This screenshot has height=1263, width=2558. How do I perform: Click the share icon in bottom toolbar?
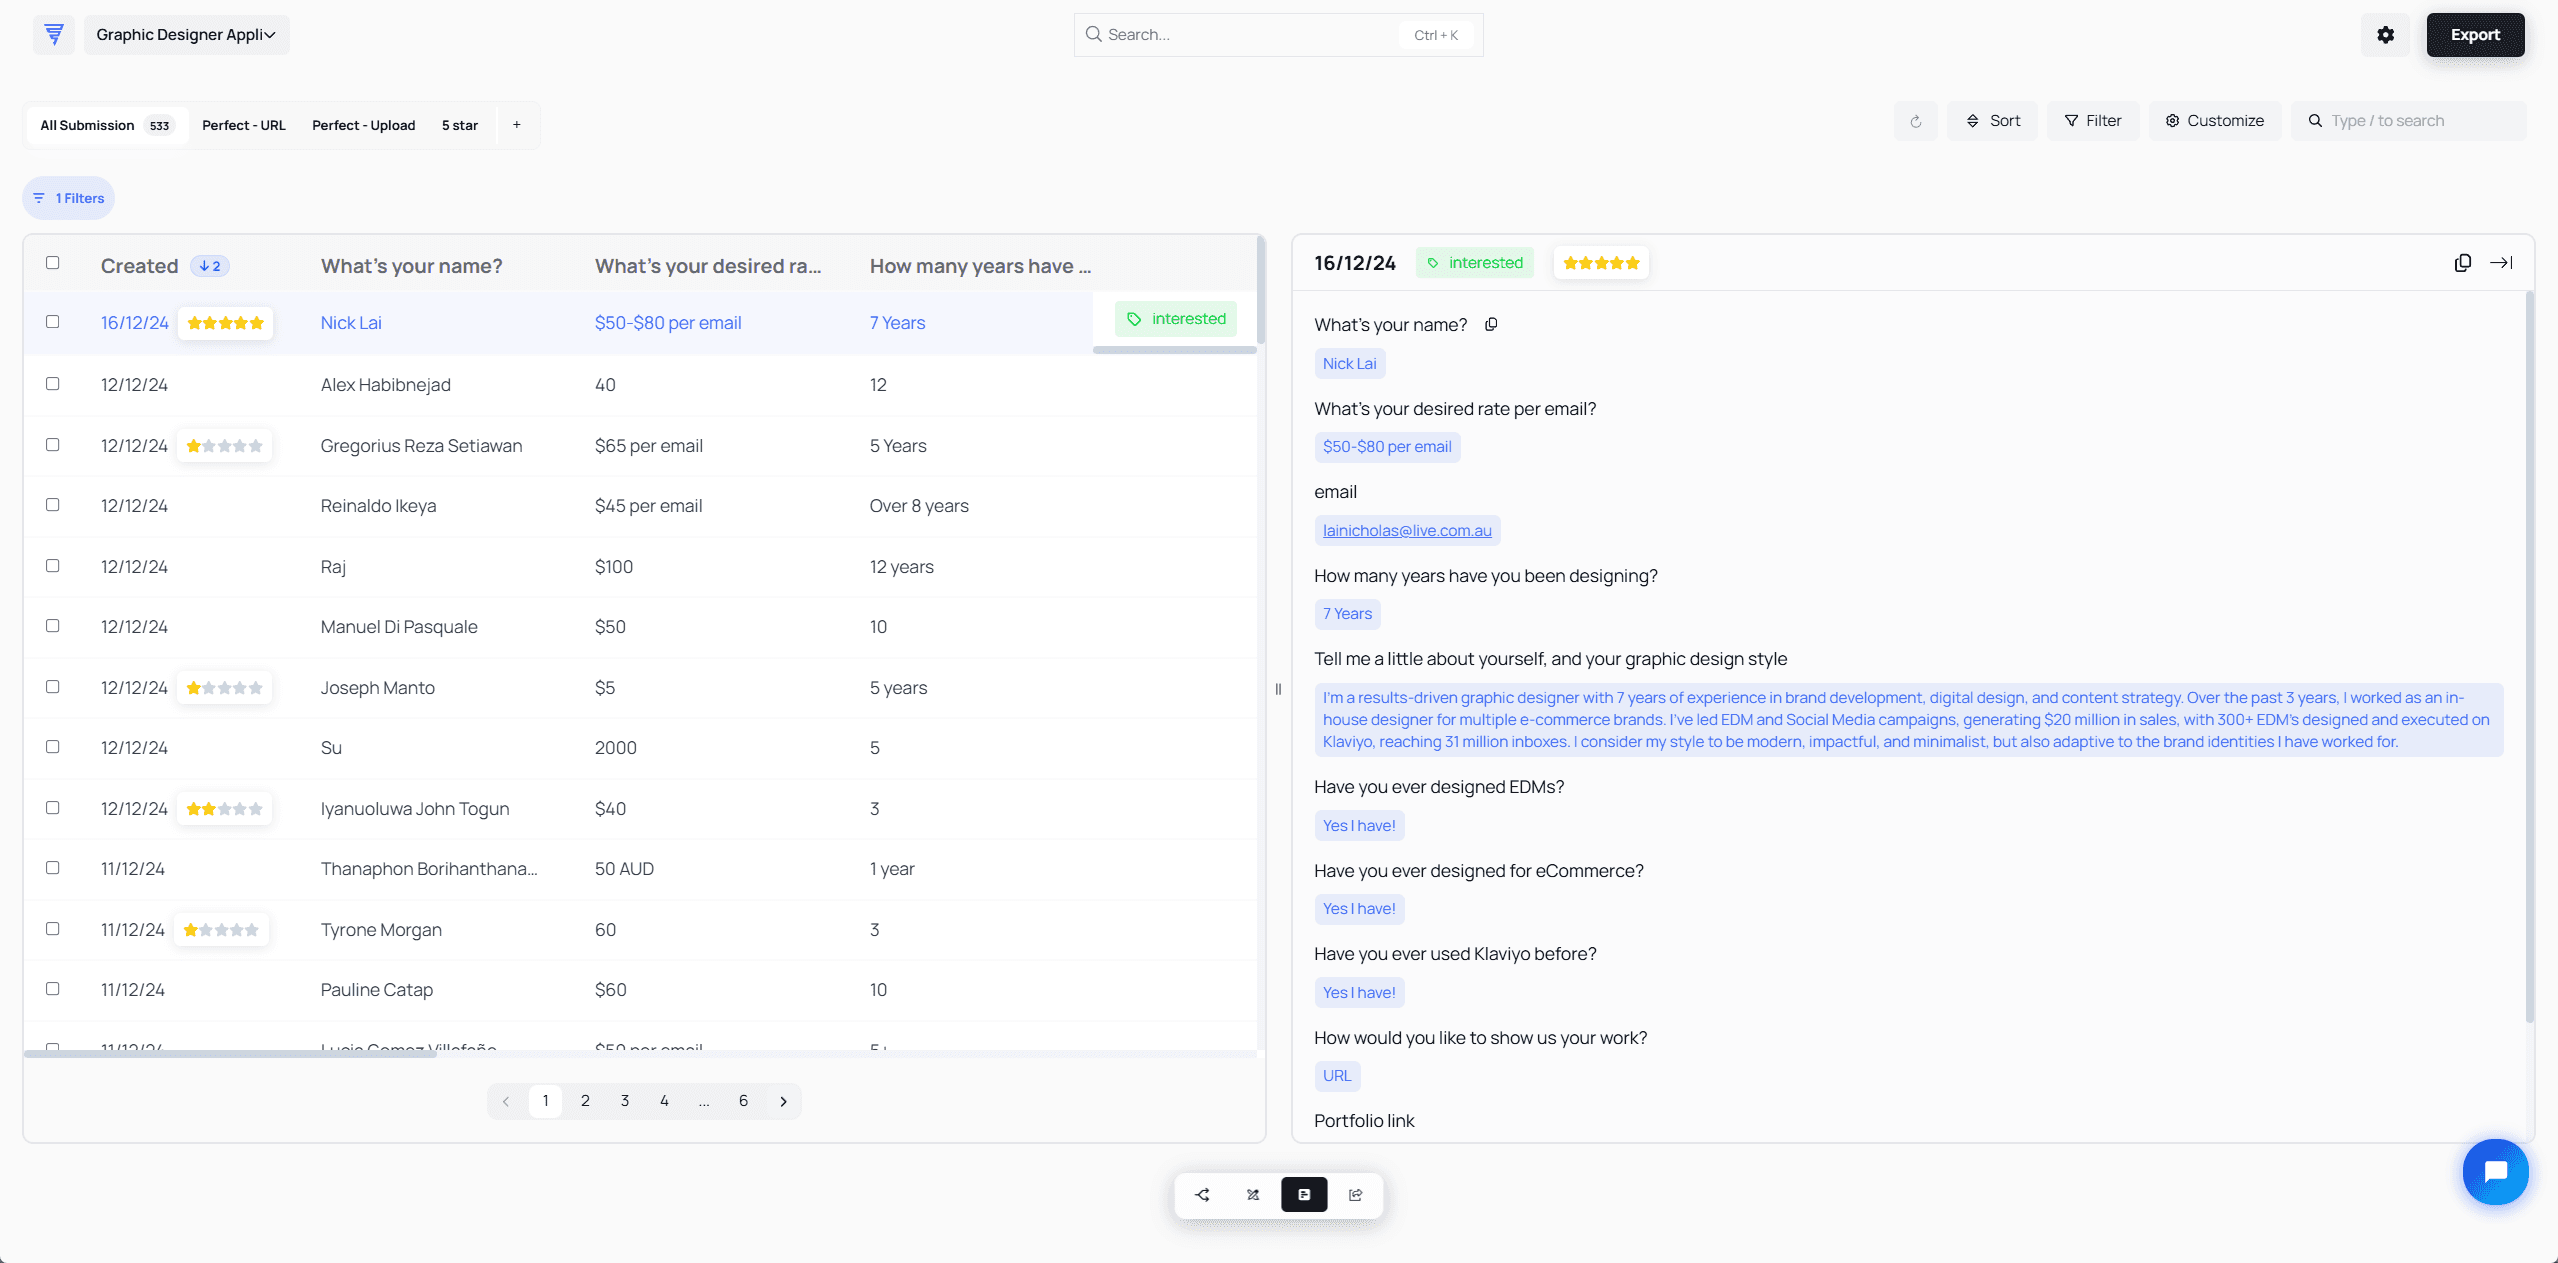pyautogui.click(x=1355, y=1194)
